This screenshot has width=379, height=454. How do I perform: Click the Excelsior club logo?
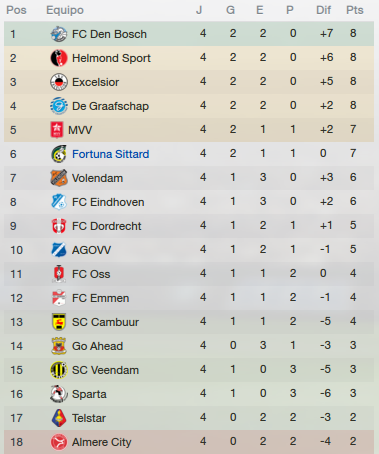coord(59,82)
